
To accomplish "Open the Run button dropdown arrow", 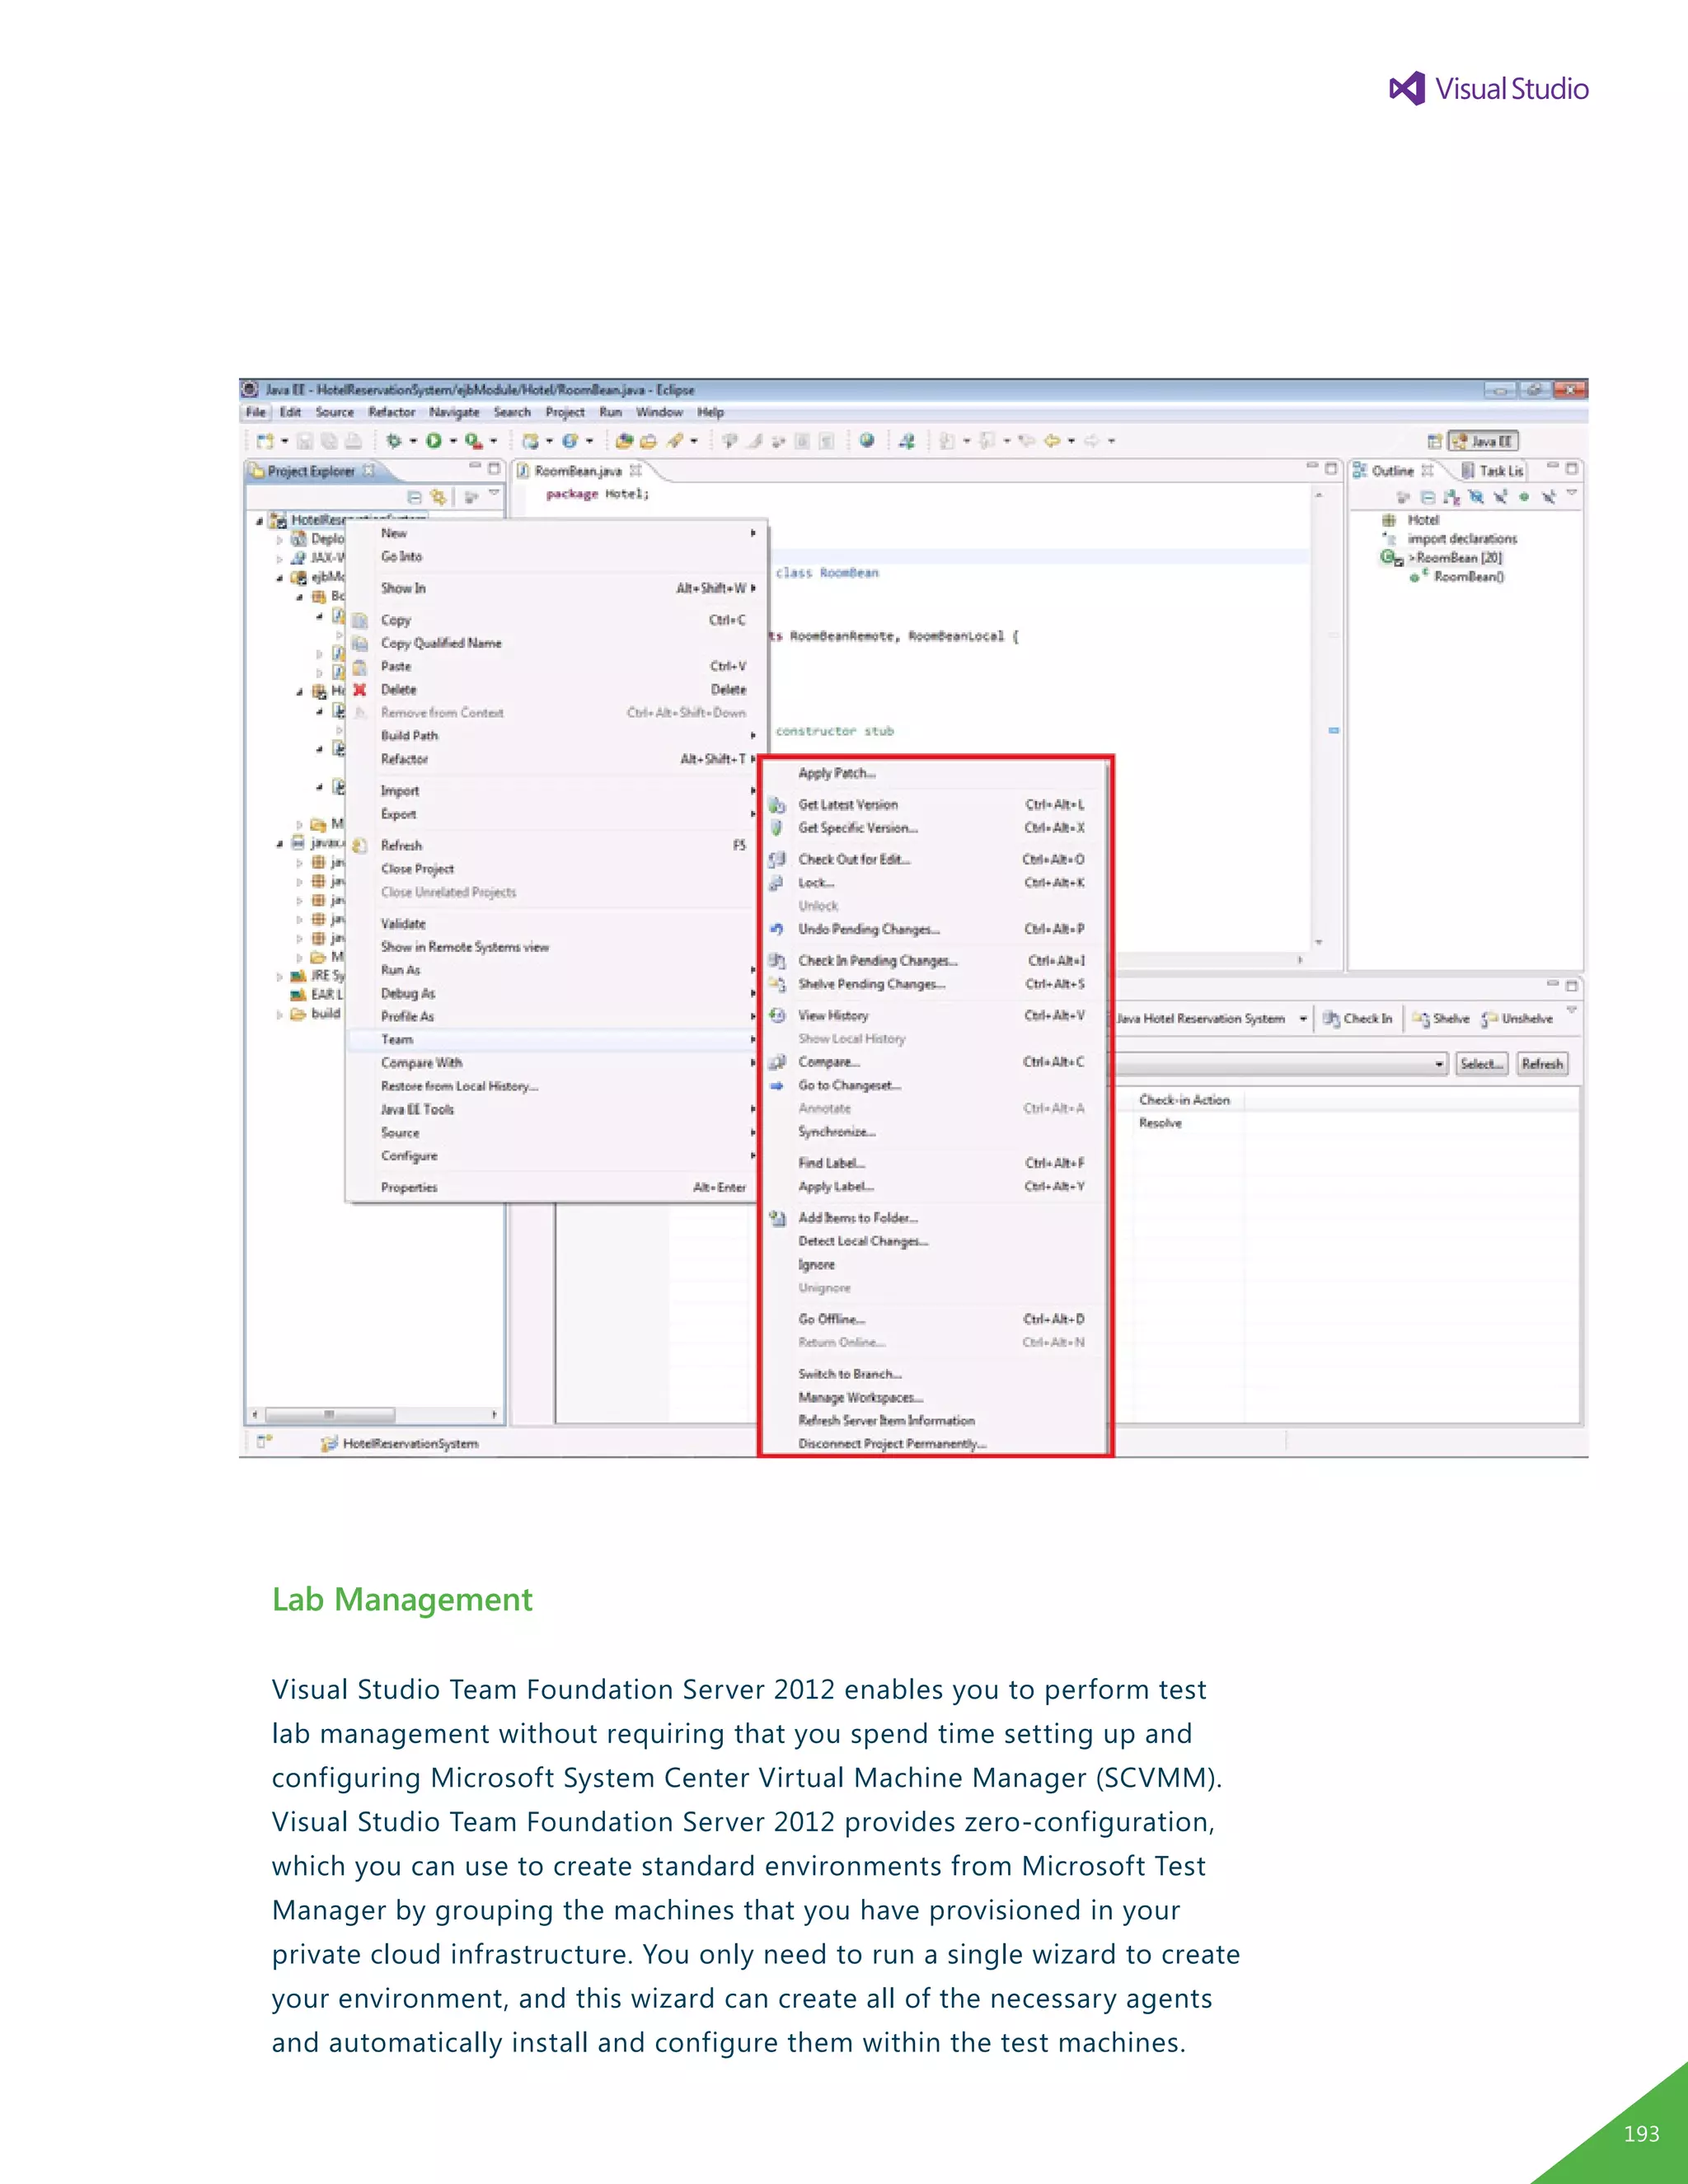I will 452,441.
